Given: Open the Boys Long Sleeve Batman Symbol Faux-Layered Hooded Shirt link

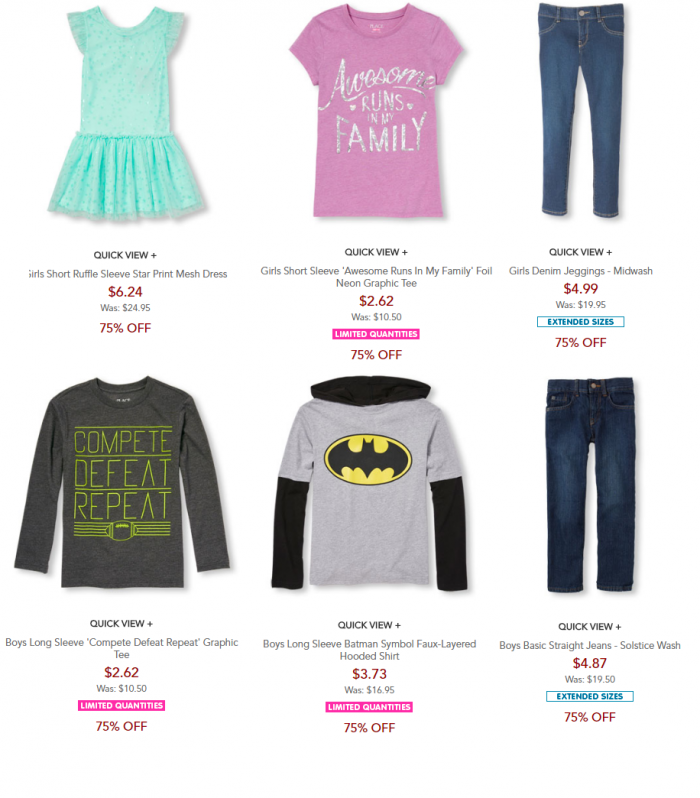Looking at the screenshot, I should tap(370, 650).
